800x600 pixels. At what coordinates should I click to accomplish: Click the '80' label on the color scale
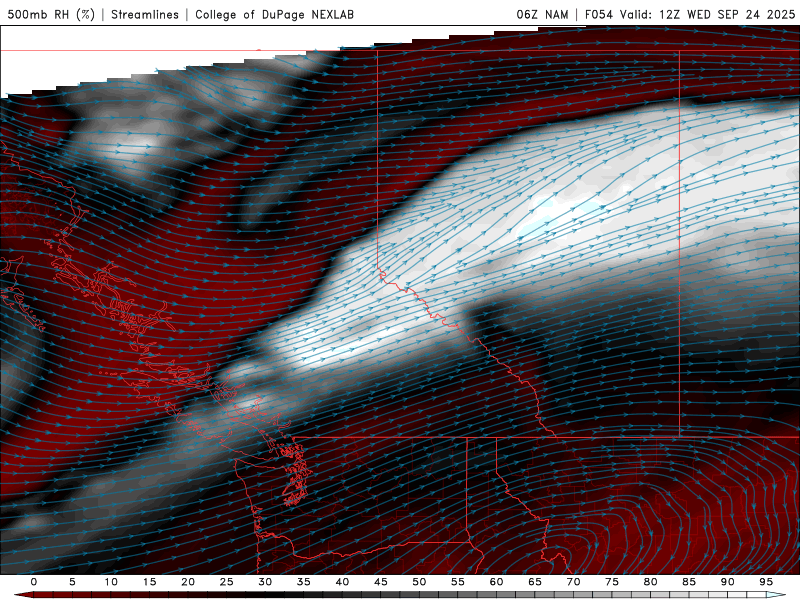[651, 582]
